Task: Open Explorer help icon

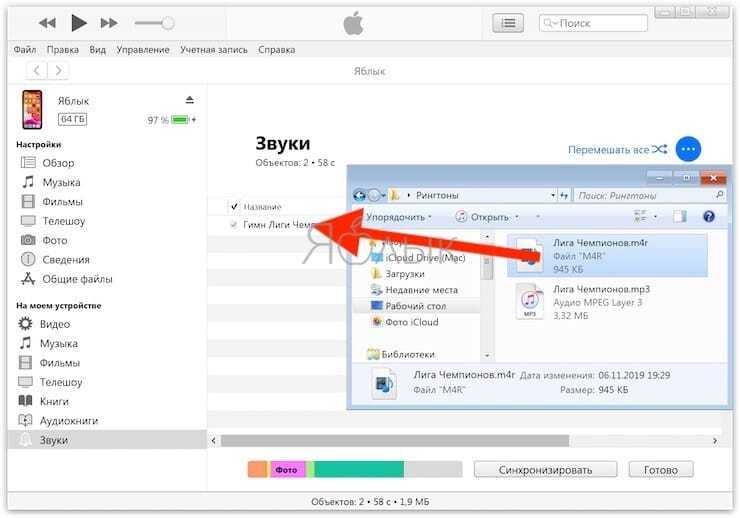Action: [708, 217]
